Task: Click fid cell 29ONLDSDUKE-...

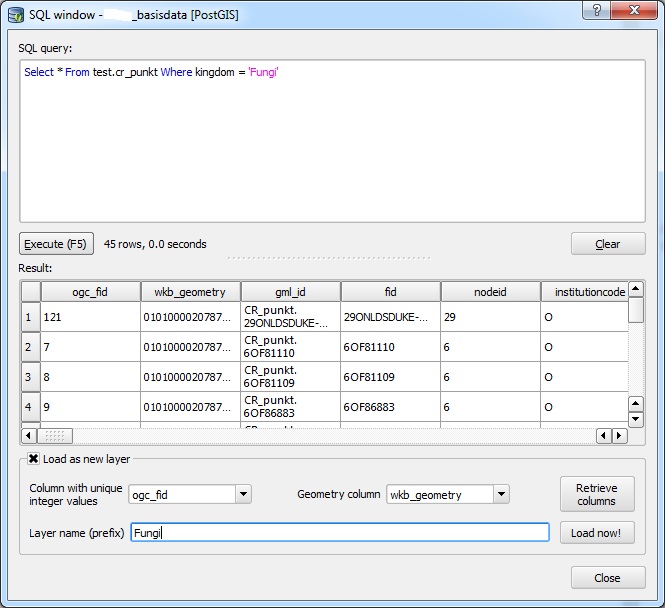Action: (391, 317)
